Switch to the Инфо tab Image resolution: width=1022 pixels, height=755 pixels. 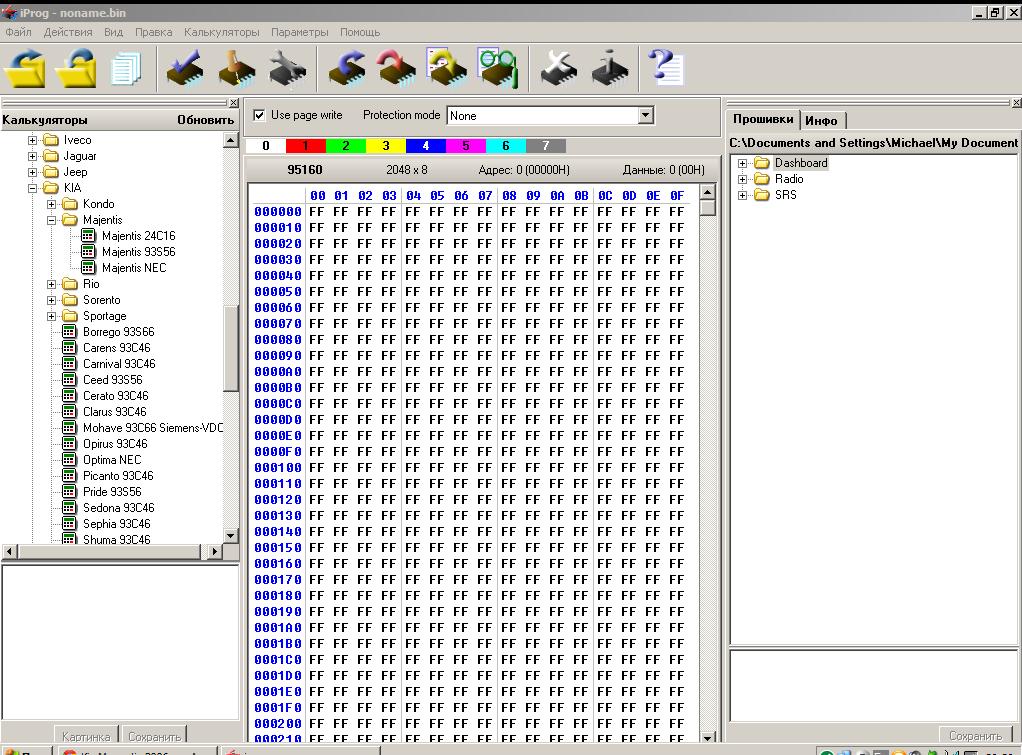pyautogui.click(x=821, y=120)
